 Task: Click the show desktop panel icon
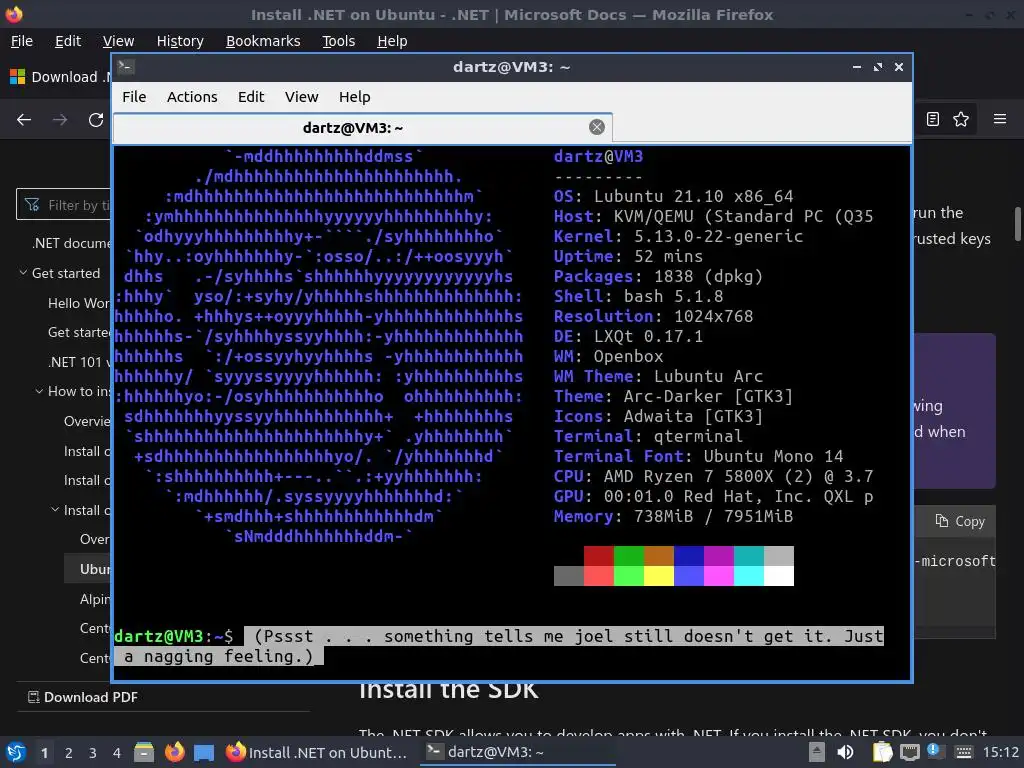click(x=204, y=752)
